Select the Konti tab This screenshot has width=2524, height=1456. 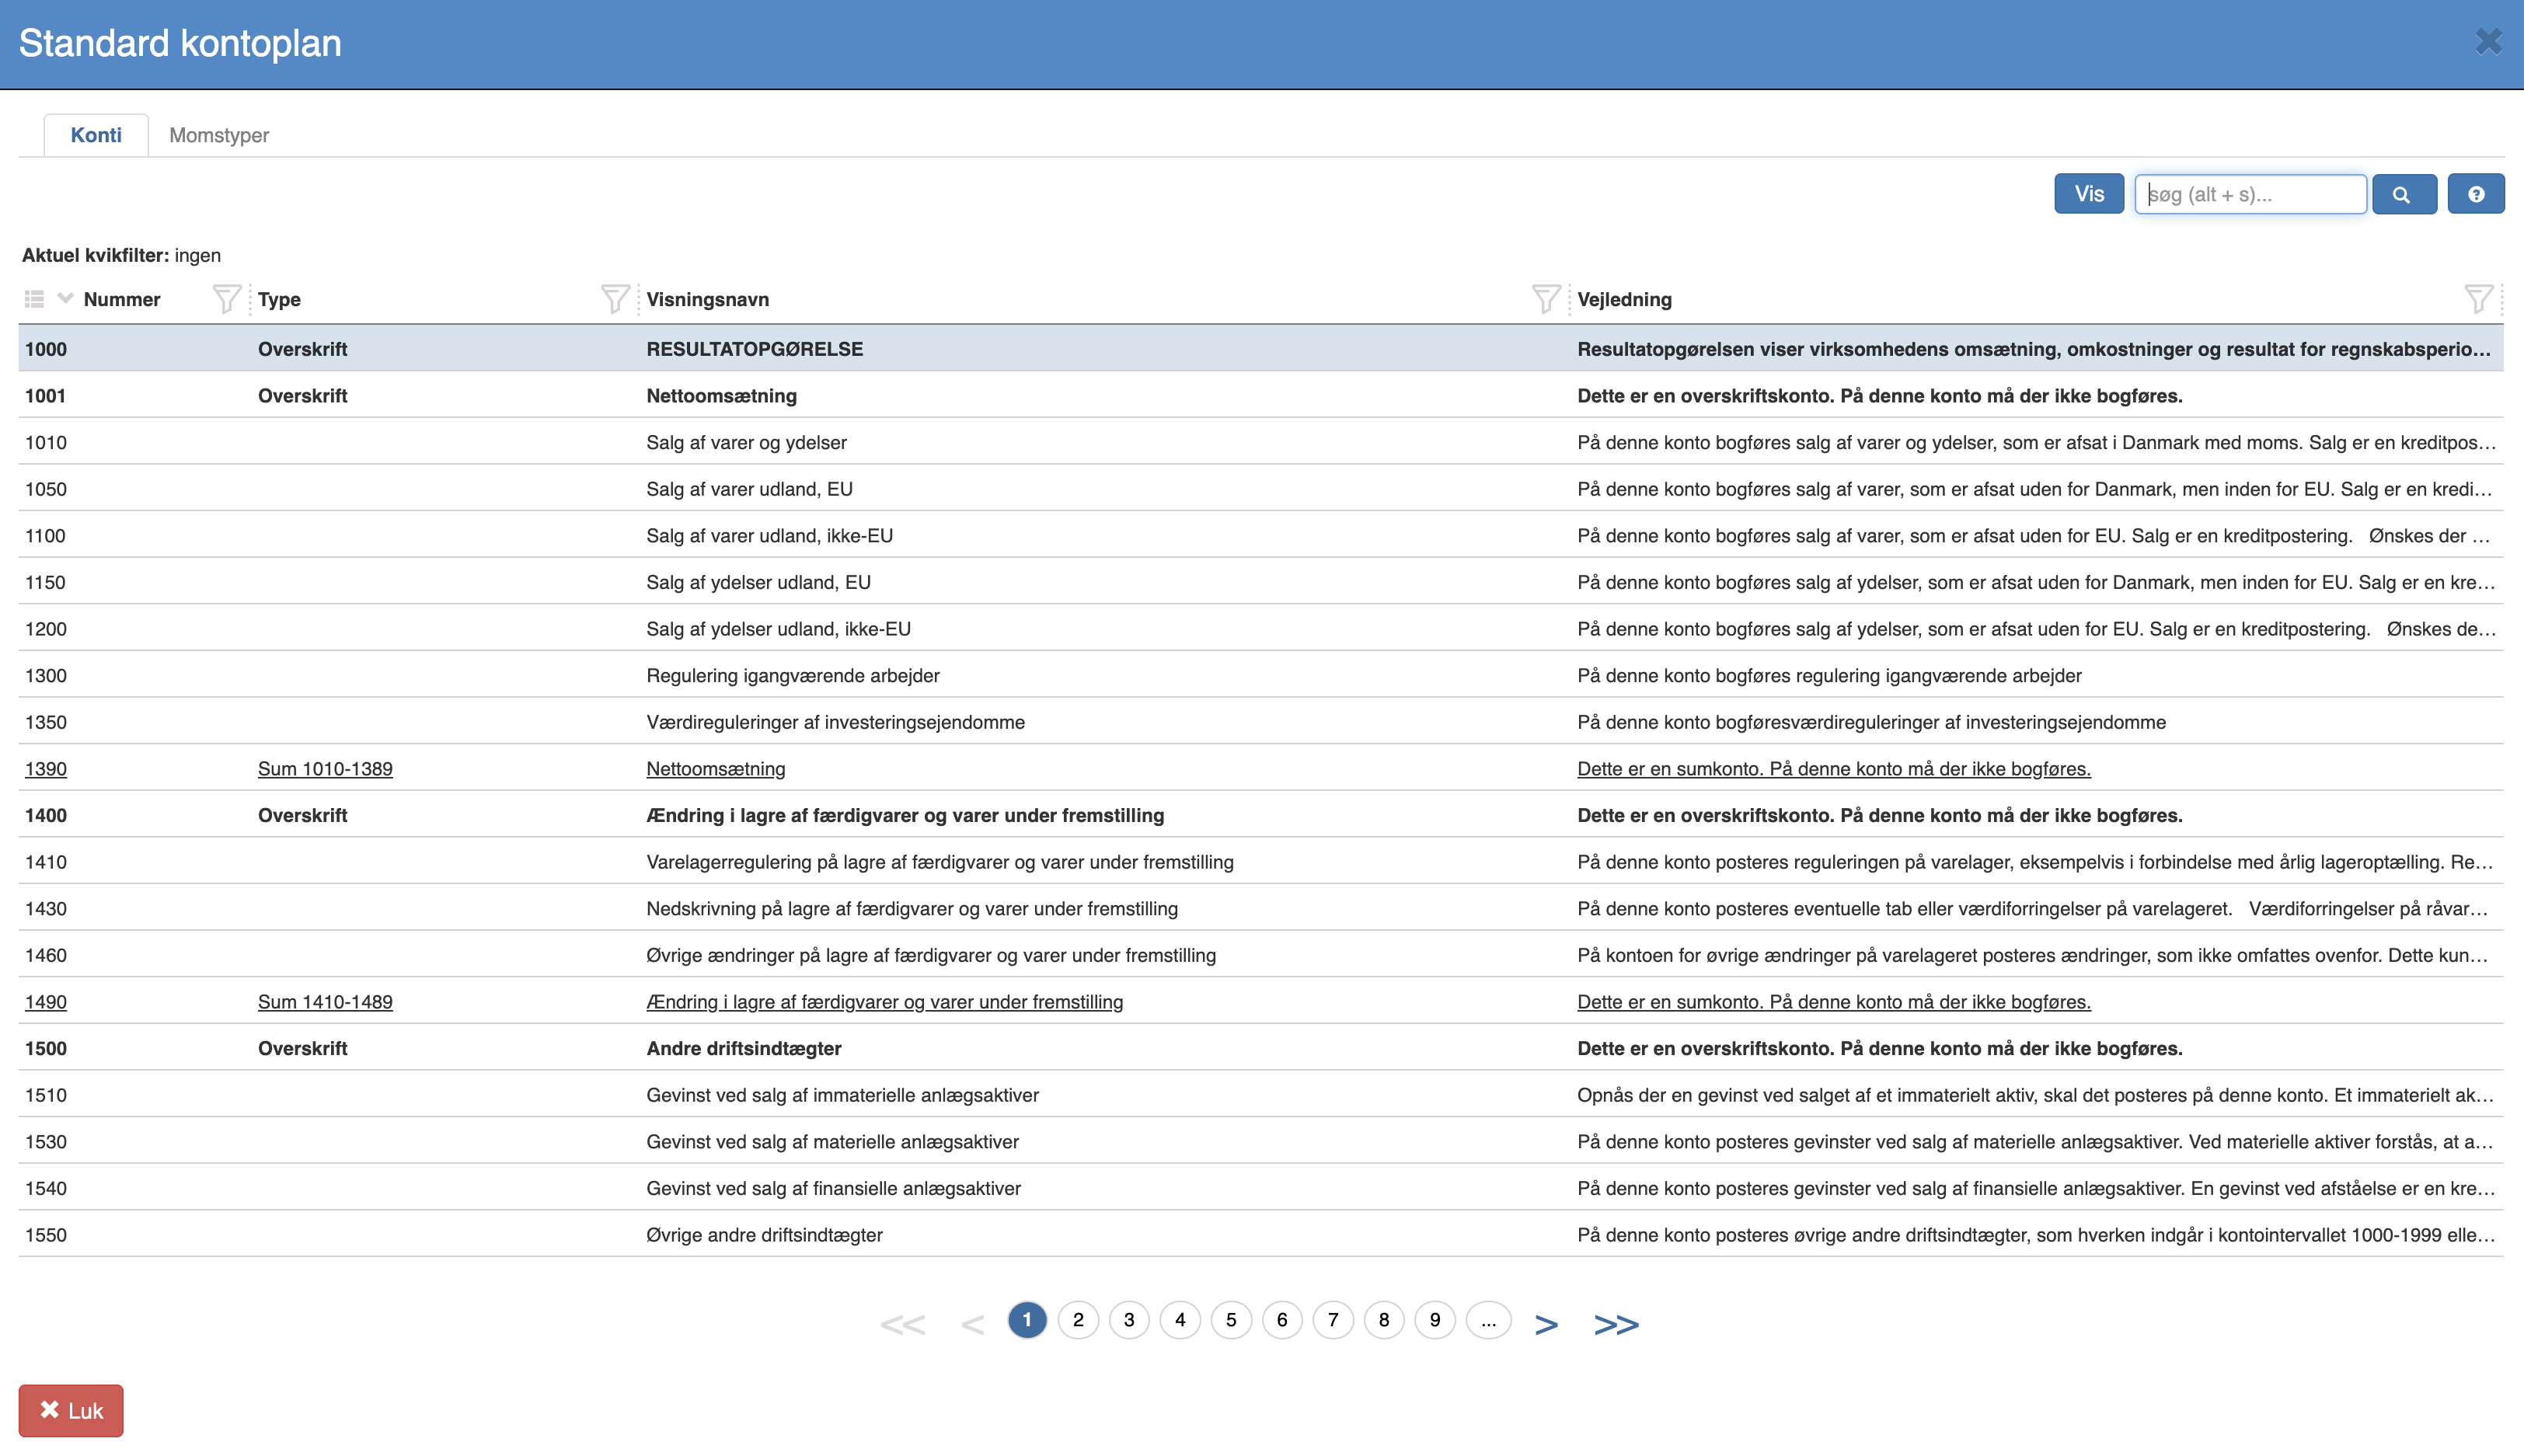click(x=96, y=135)
